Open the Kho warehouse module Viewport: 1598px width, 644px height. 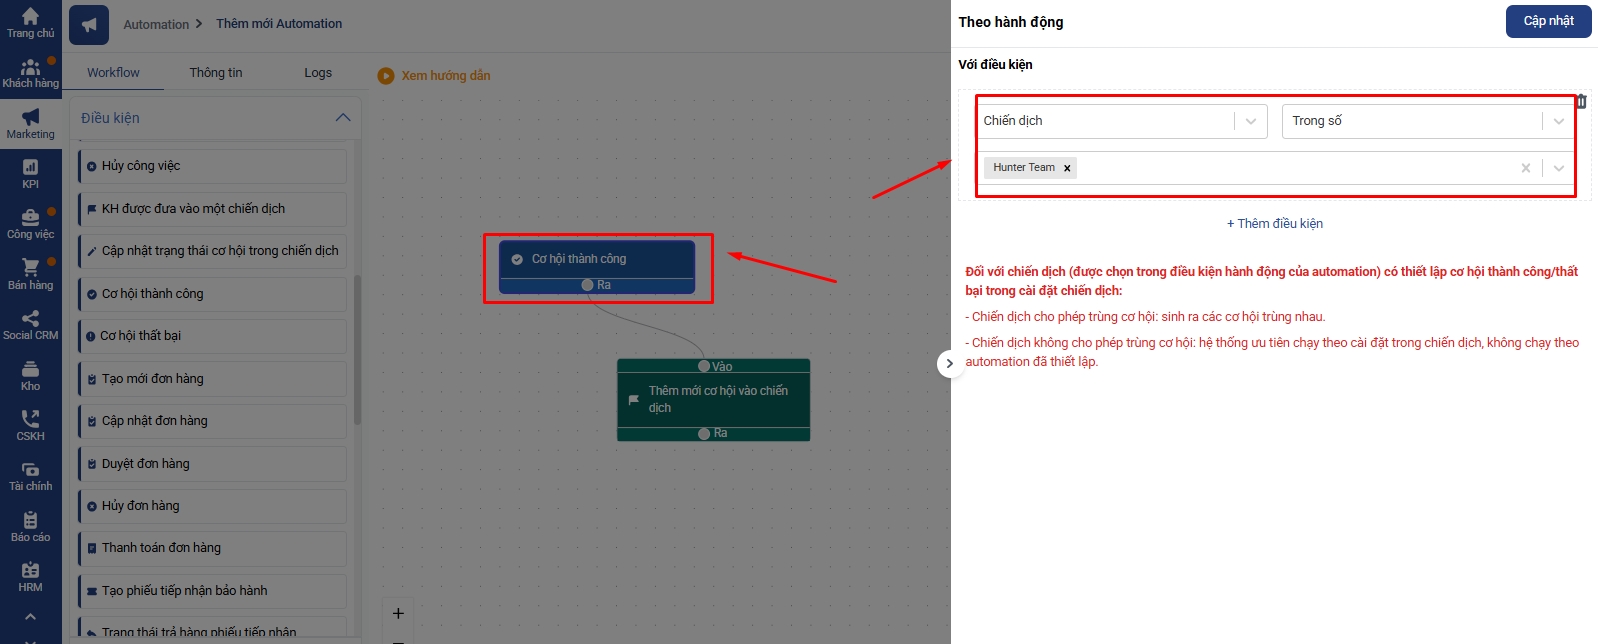pos(30,376)
